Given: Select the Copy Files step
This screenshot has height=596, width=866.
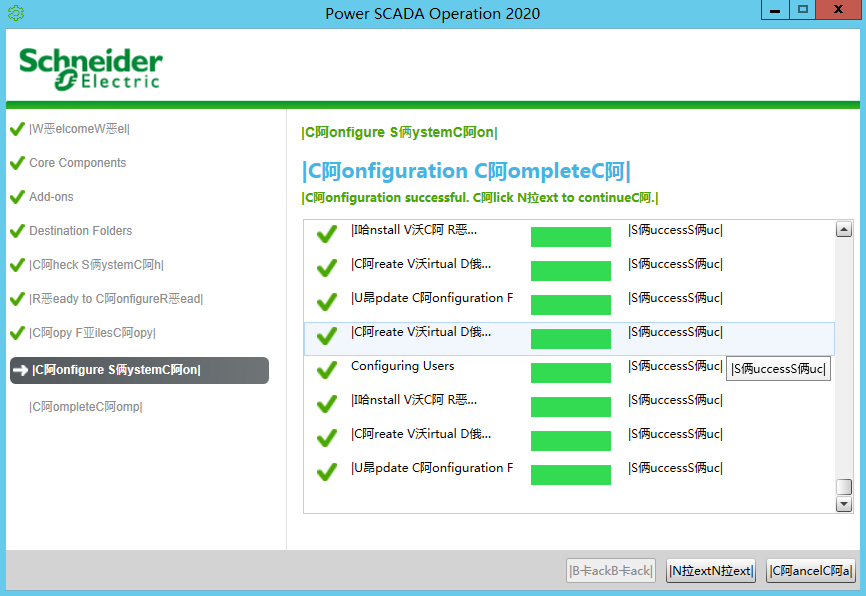Looking at the screenshot, I should click(x=92, y=333).
